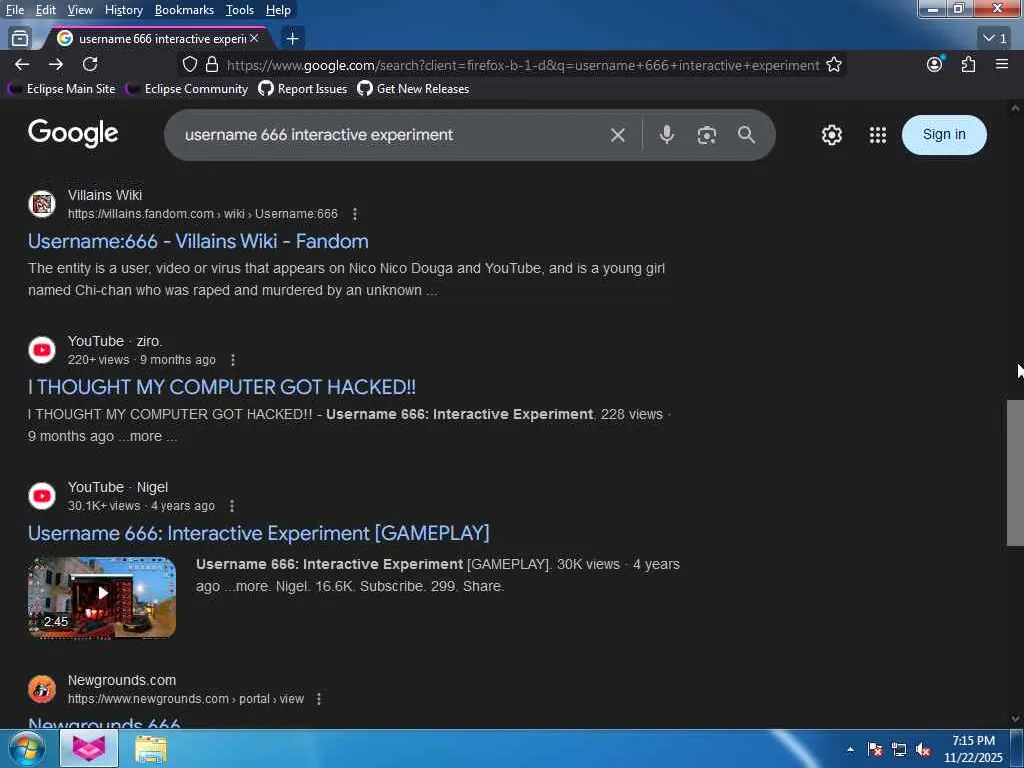Open Get New Releases bookmark
Viewport: 1024px width, 768px height.
pos(413,89)
